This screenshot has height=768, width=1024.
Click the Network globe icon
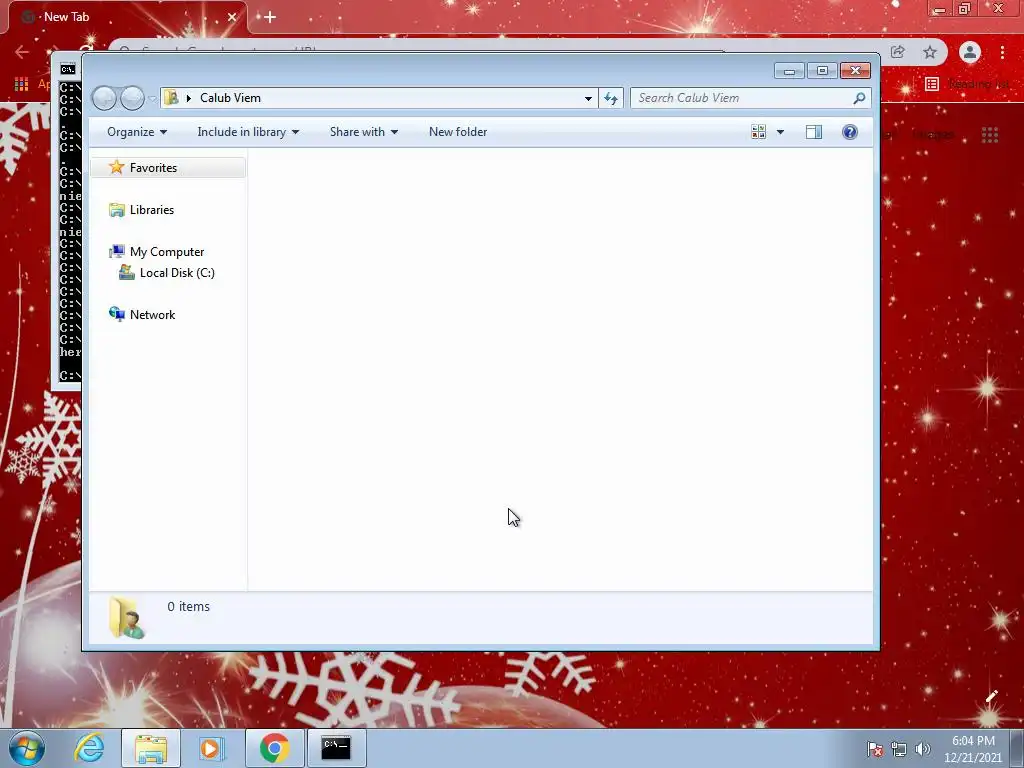coord(117,314)
